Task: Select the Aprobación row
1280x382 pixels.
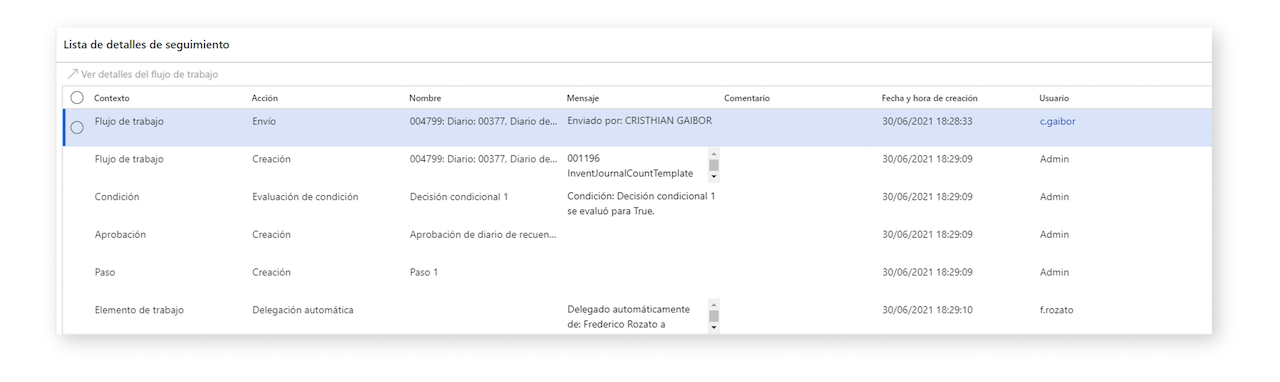Action: [637, 242]
